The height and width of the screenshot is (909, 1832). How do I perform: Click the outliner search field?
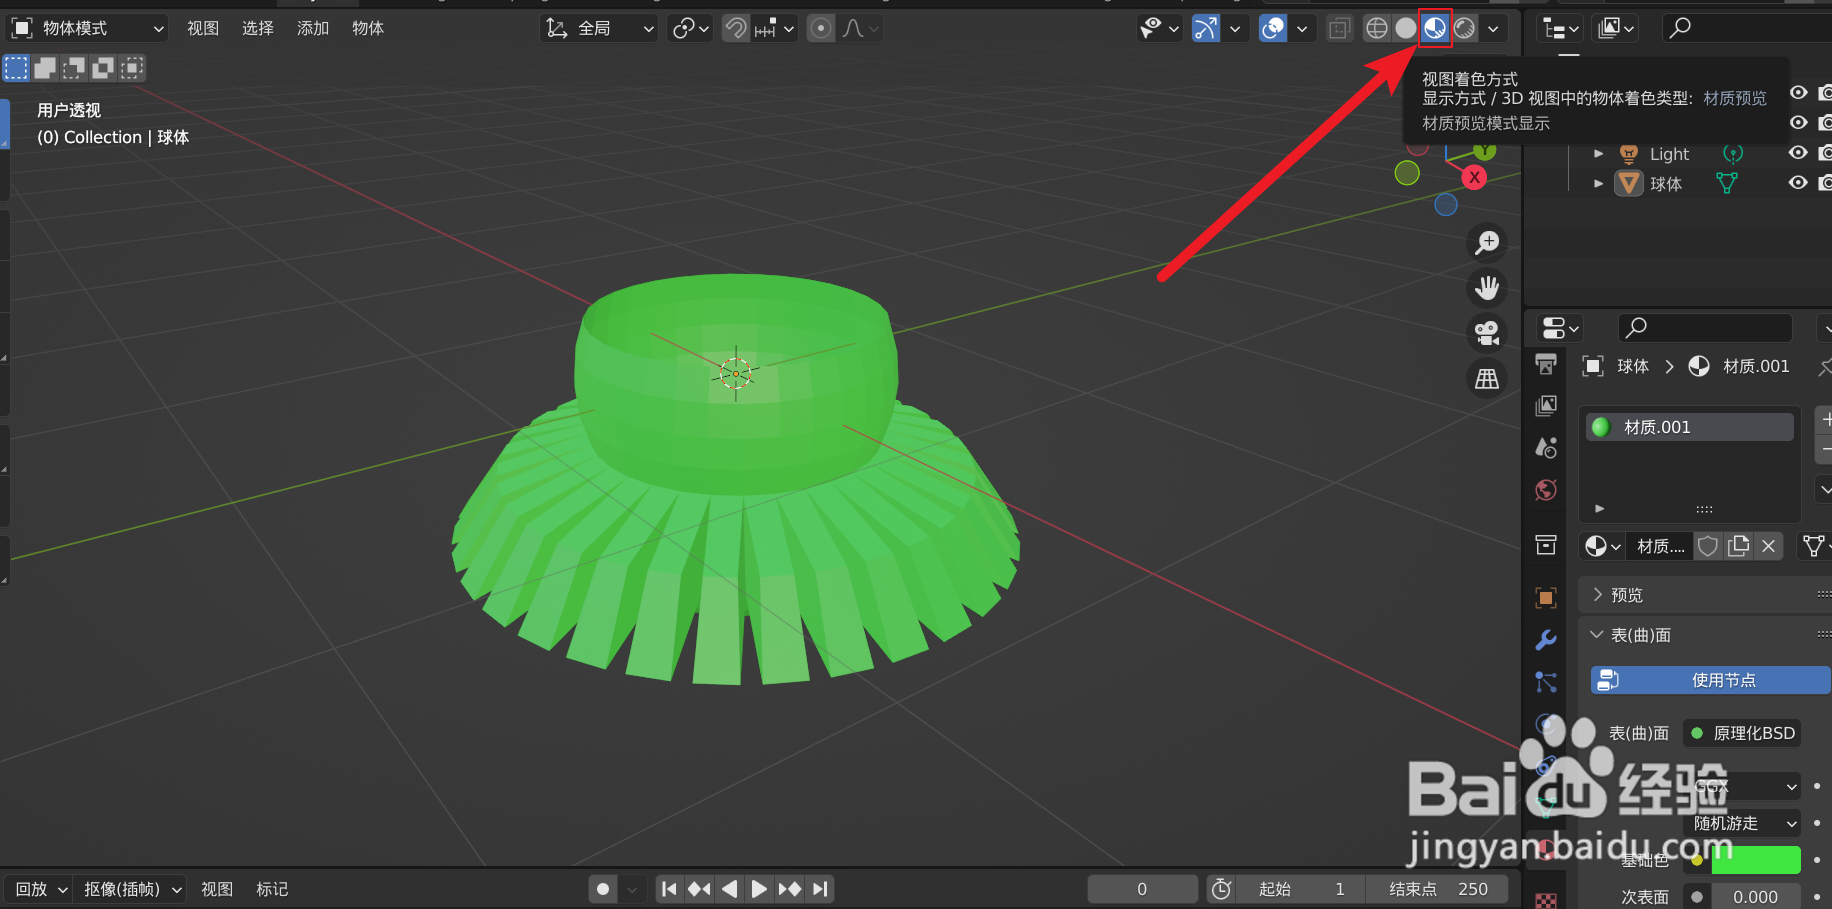coord(1746,28)
